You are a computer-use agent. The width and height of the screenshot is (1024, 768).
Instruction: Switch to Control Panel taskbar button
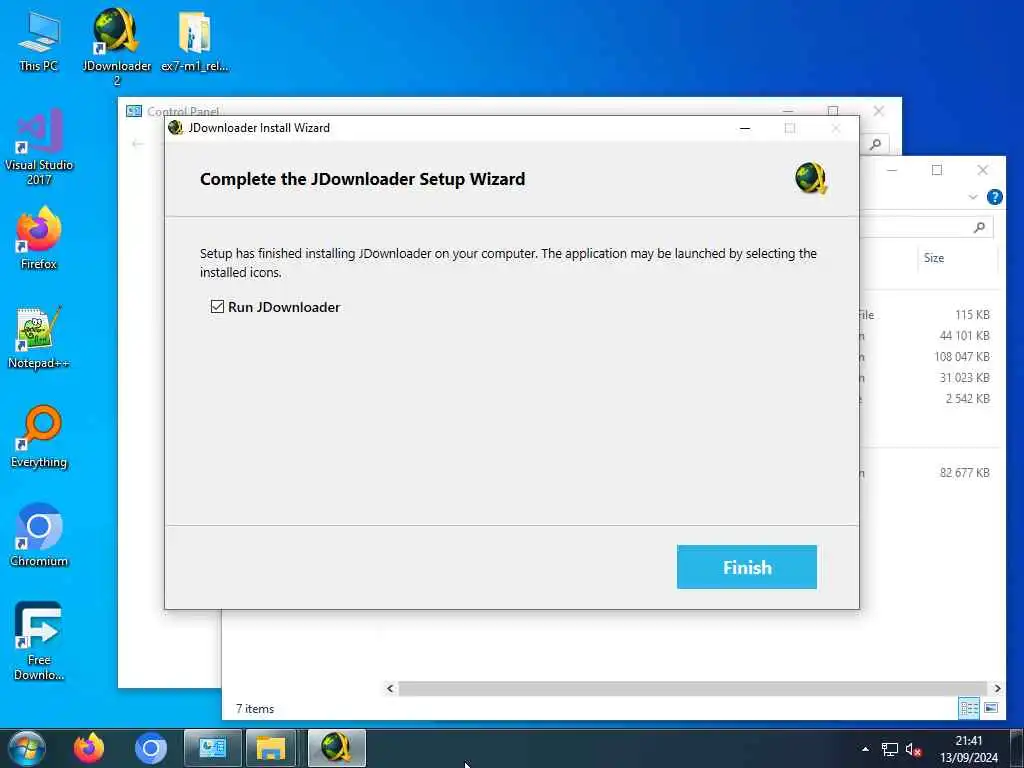pos(212,748)
